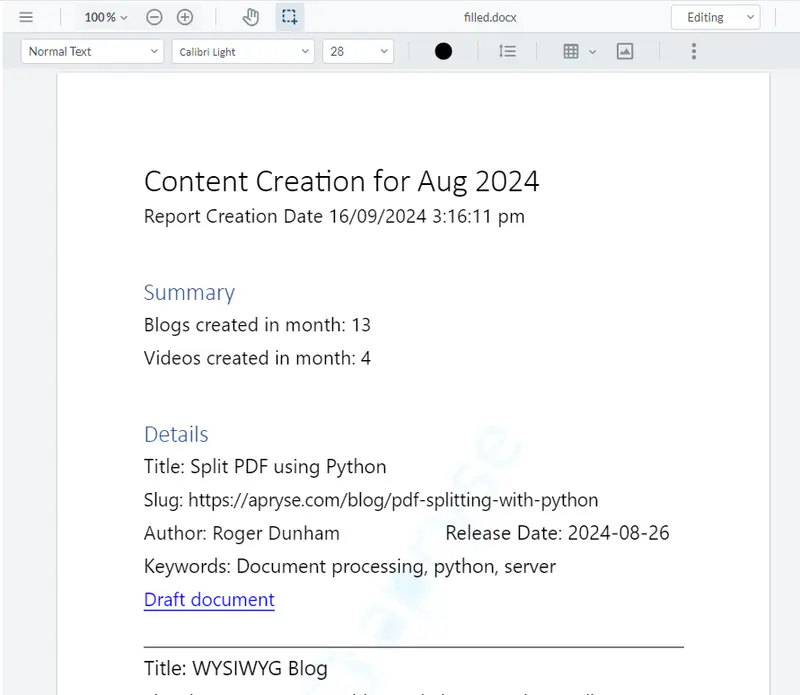Image resolution: width=800 pixels, height=695 pixels.
Task: Expand the table dropdown arrow
Action: click(592, 52)
